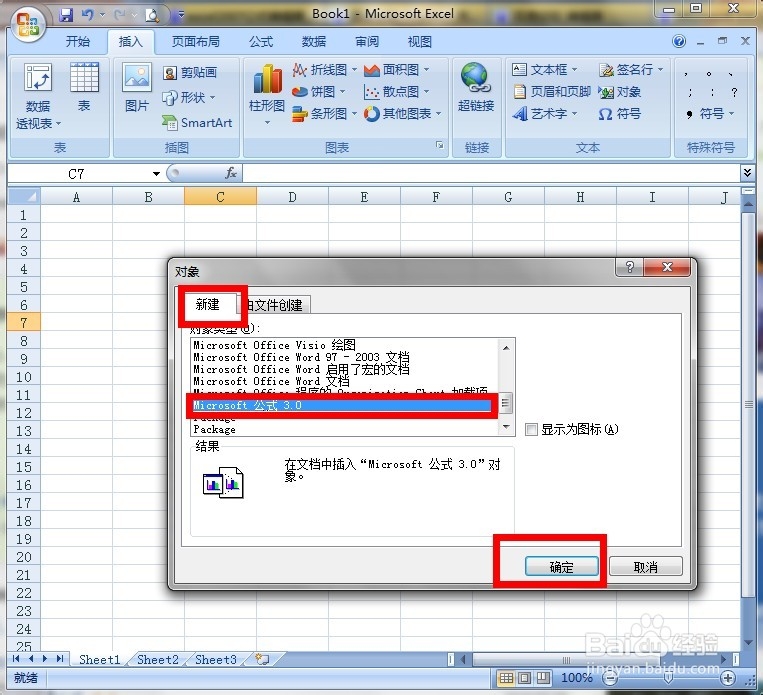763x695 pixels.
Task: Open print preview from quick access toolbar
Action: tap(152, 16)
